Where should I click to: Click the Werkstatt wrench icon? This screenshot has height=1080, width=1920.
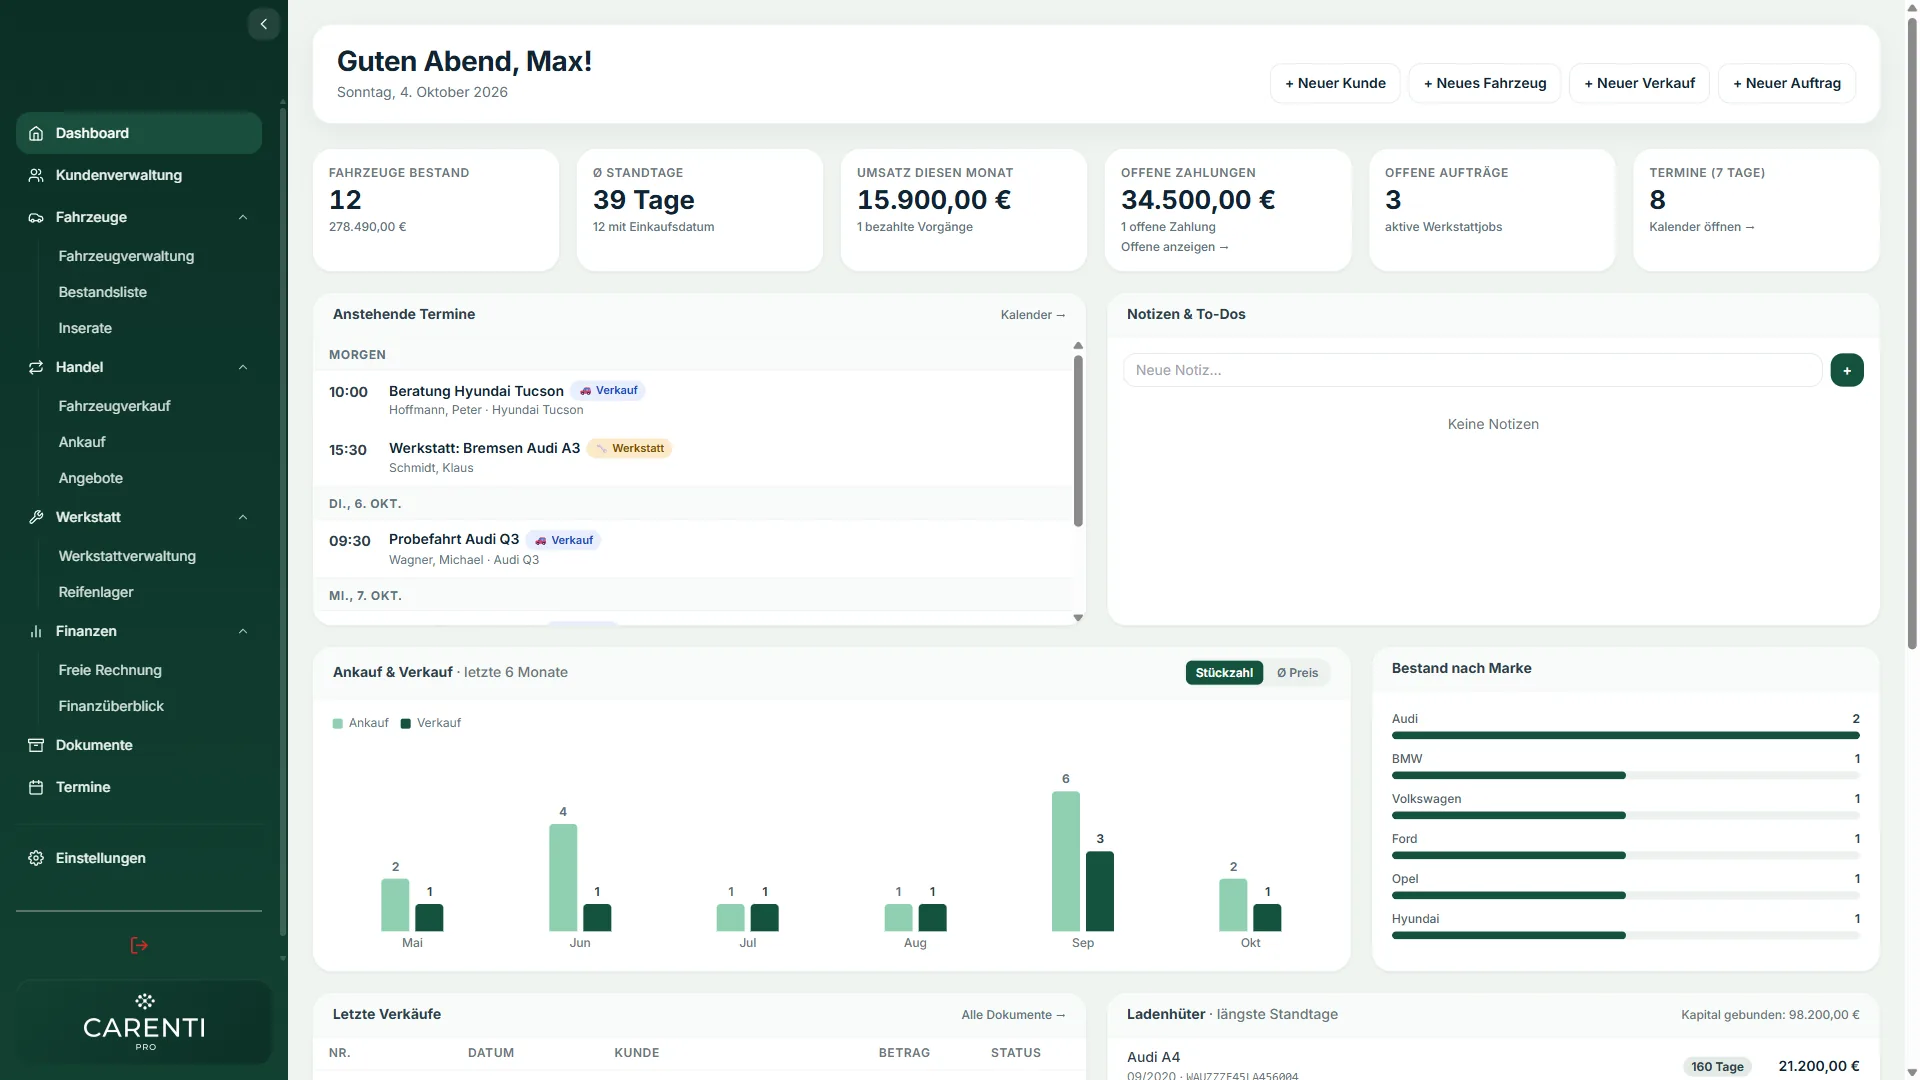point(36,517)
